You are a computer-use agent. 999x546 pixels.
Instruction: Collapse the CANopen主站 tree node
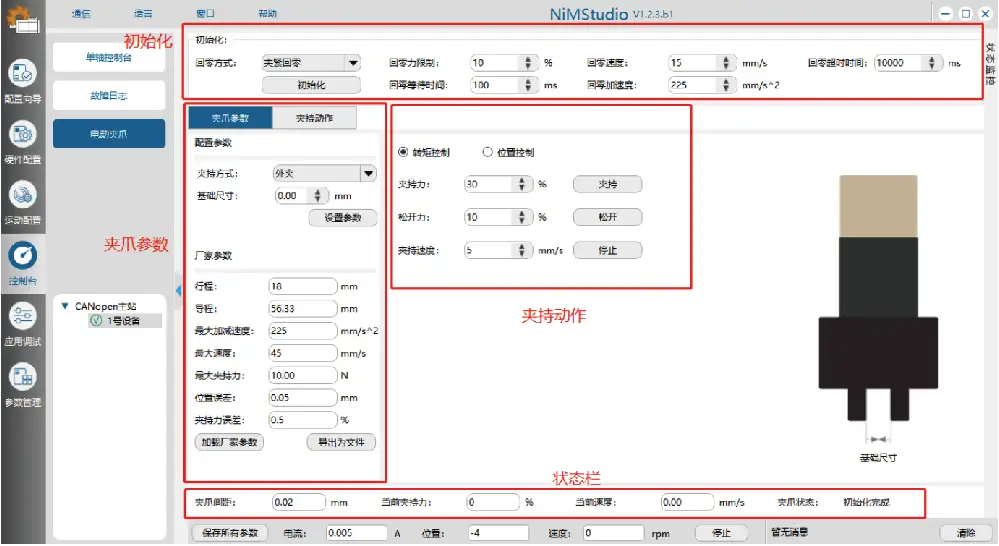click(64, 306)
